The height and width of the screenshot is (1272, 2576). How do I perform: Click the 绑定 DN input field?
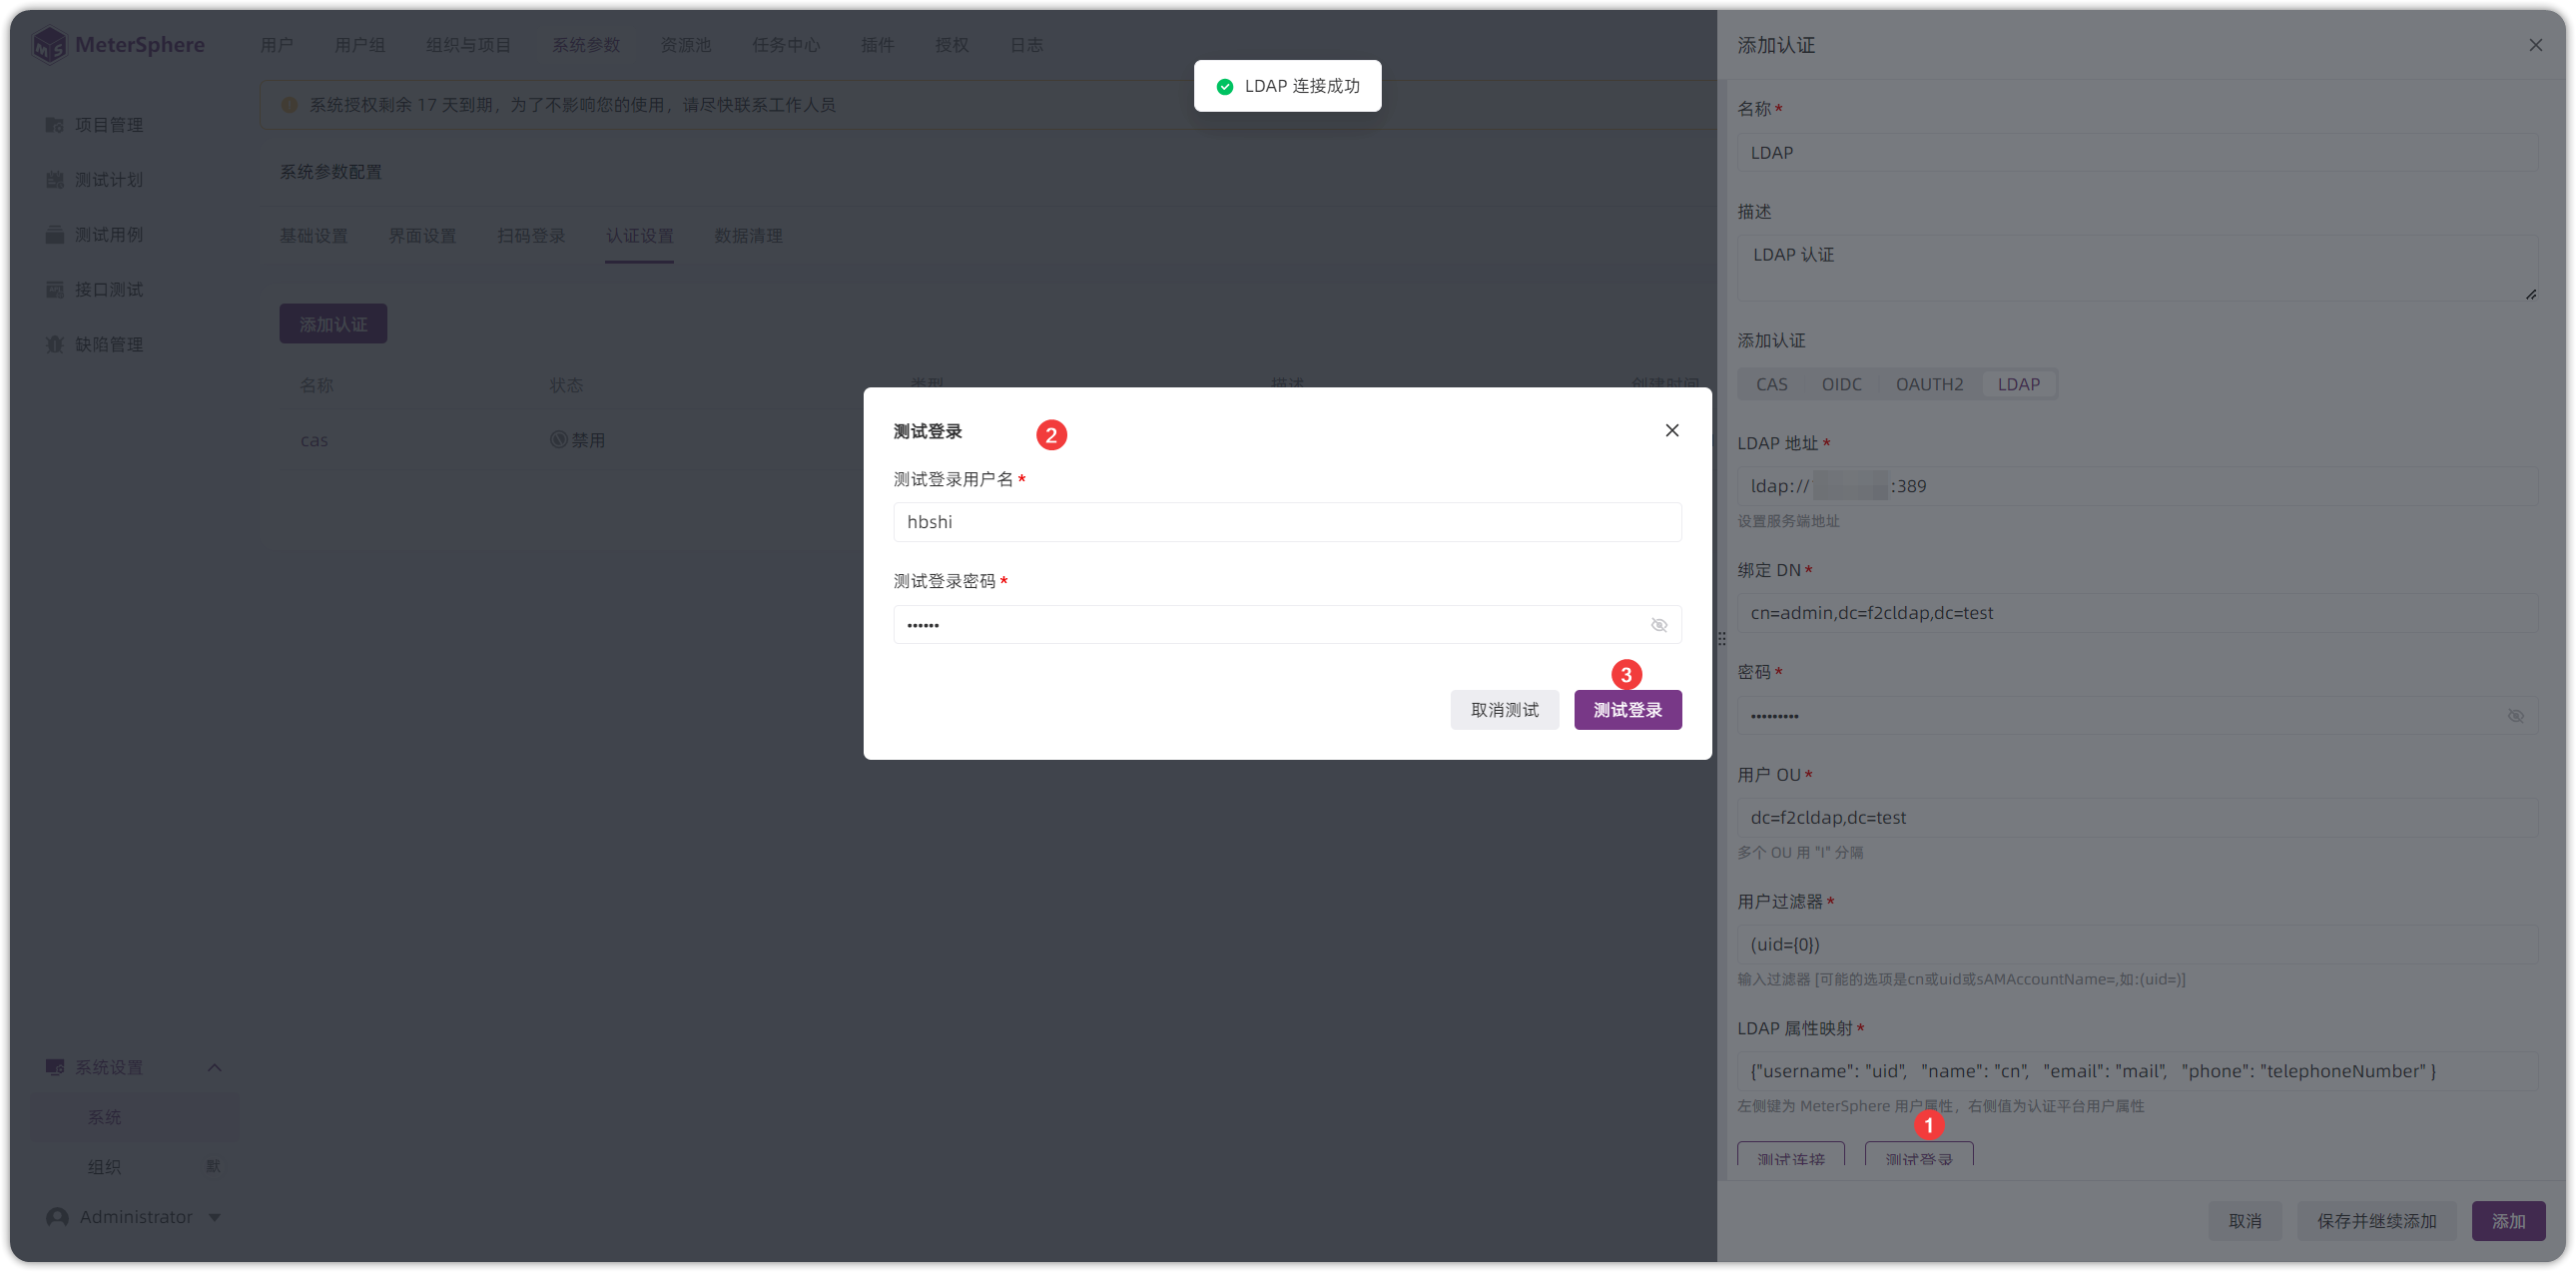coord(2136,613)
